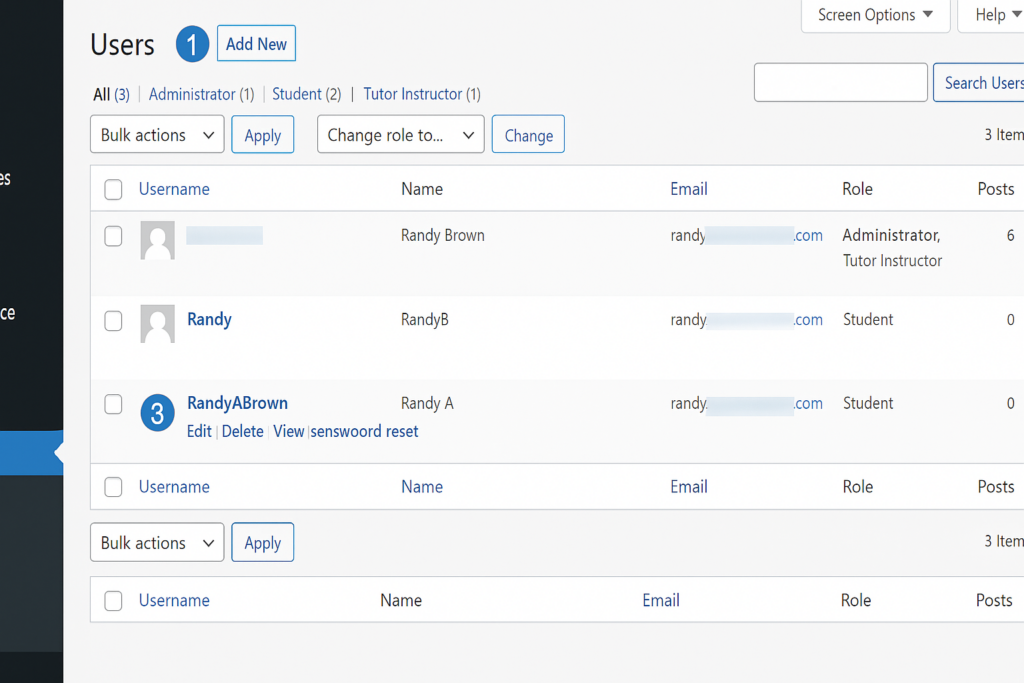Open the Screen Options panel
Image resolution: width=1024 pixels, height=683 pixels.
pos(875,15)
